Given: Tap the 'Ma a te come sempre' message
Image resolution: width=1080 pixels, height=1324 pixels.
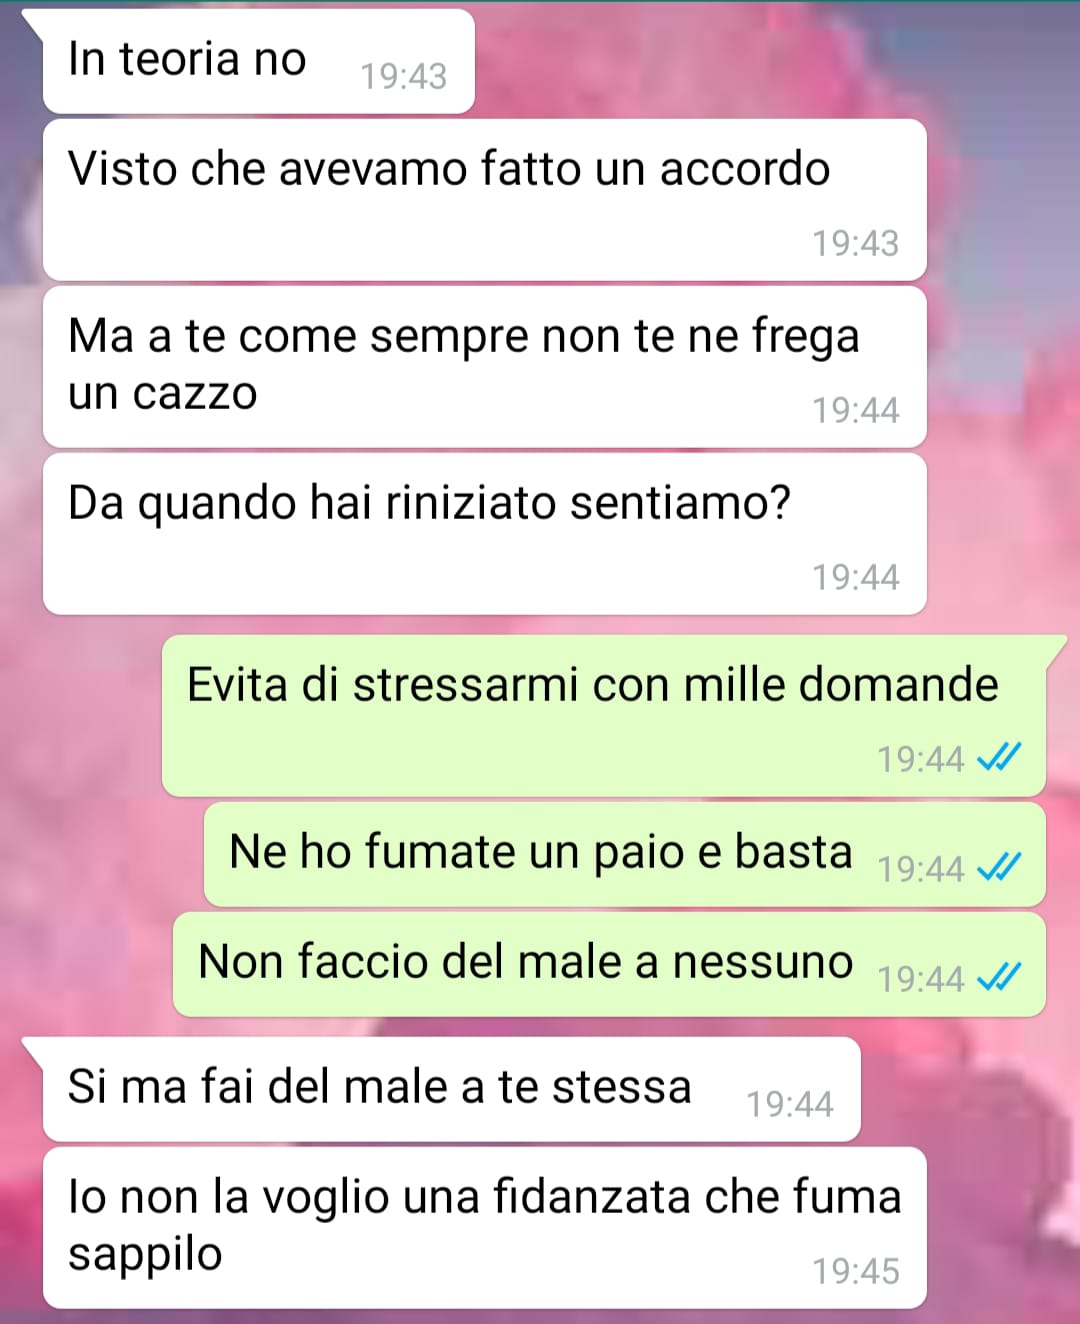Looking at the screenshot, I should [x=485, y=367].
